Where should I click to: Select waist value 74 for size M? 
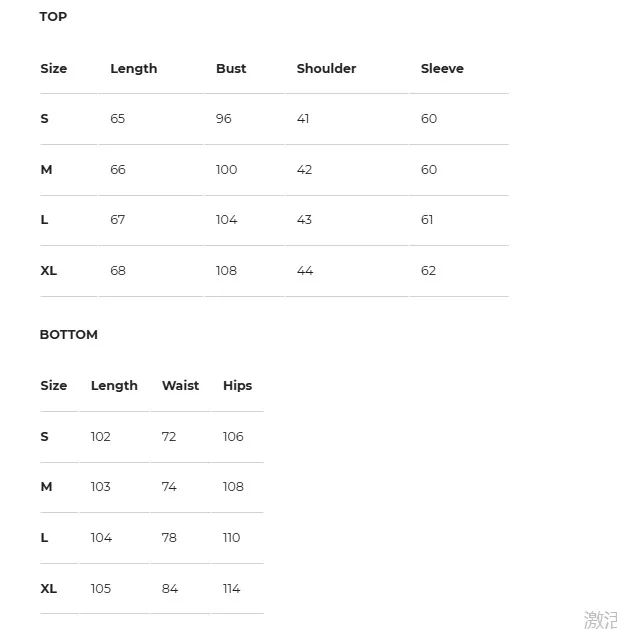pos(169,487)
